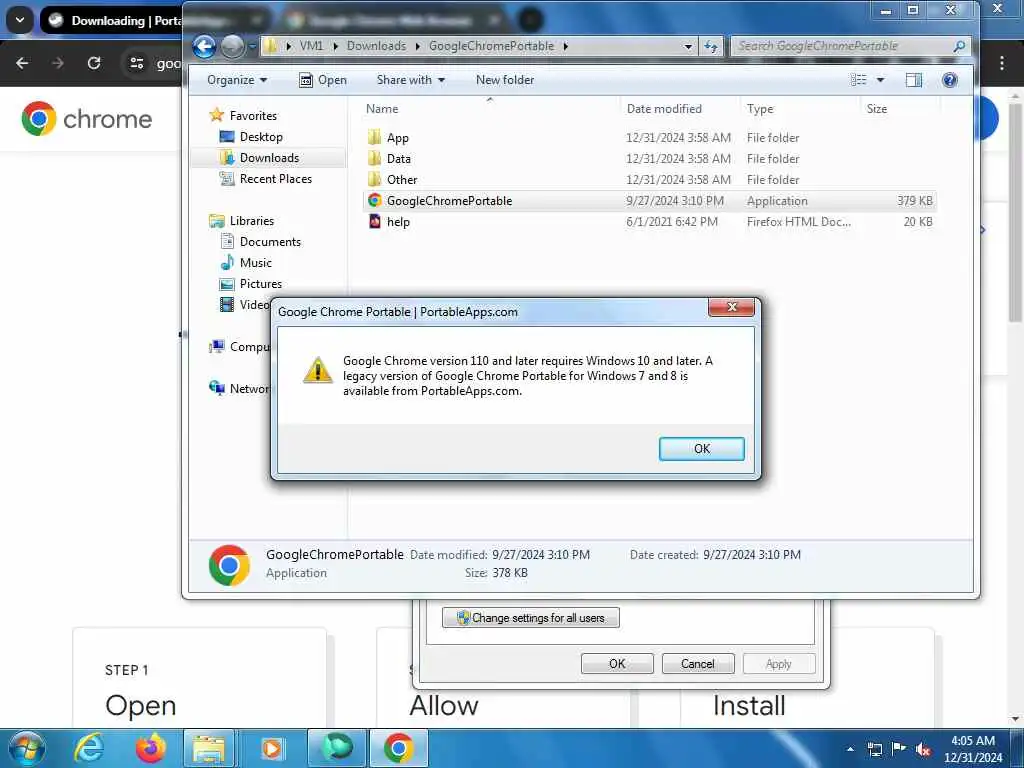Click Chrome browser reload icon
This screenshot has width=1024, height=768.
point(94,63)
